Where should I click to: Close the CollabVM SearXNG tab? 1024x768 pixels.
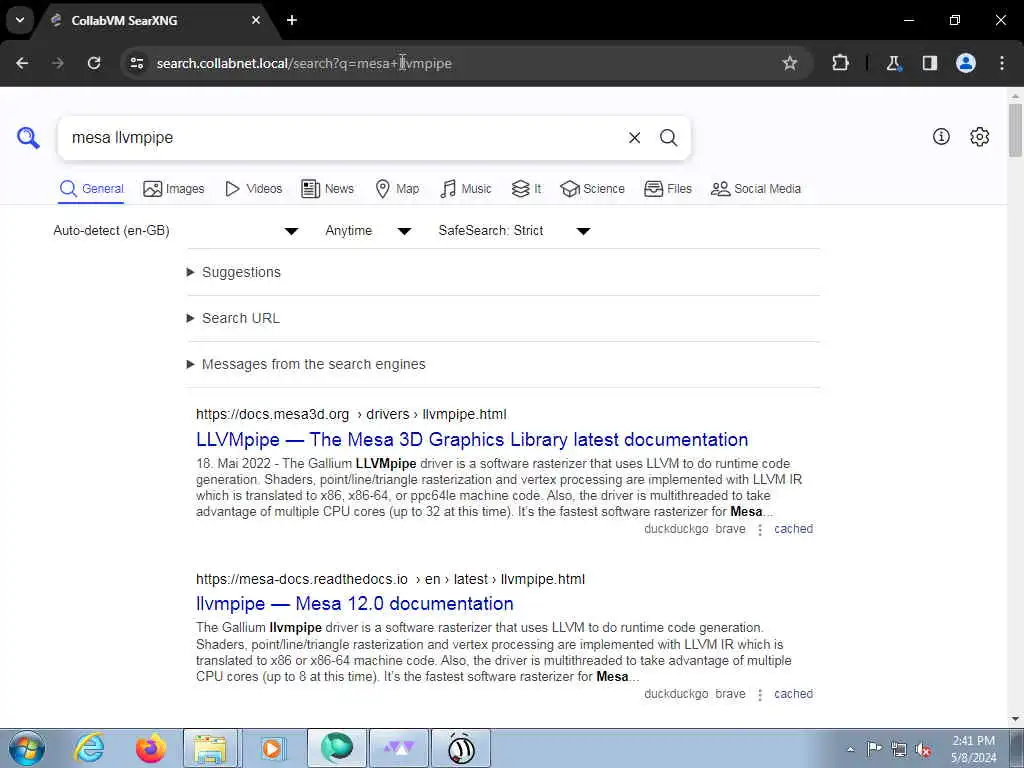[256, 20]
